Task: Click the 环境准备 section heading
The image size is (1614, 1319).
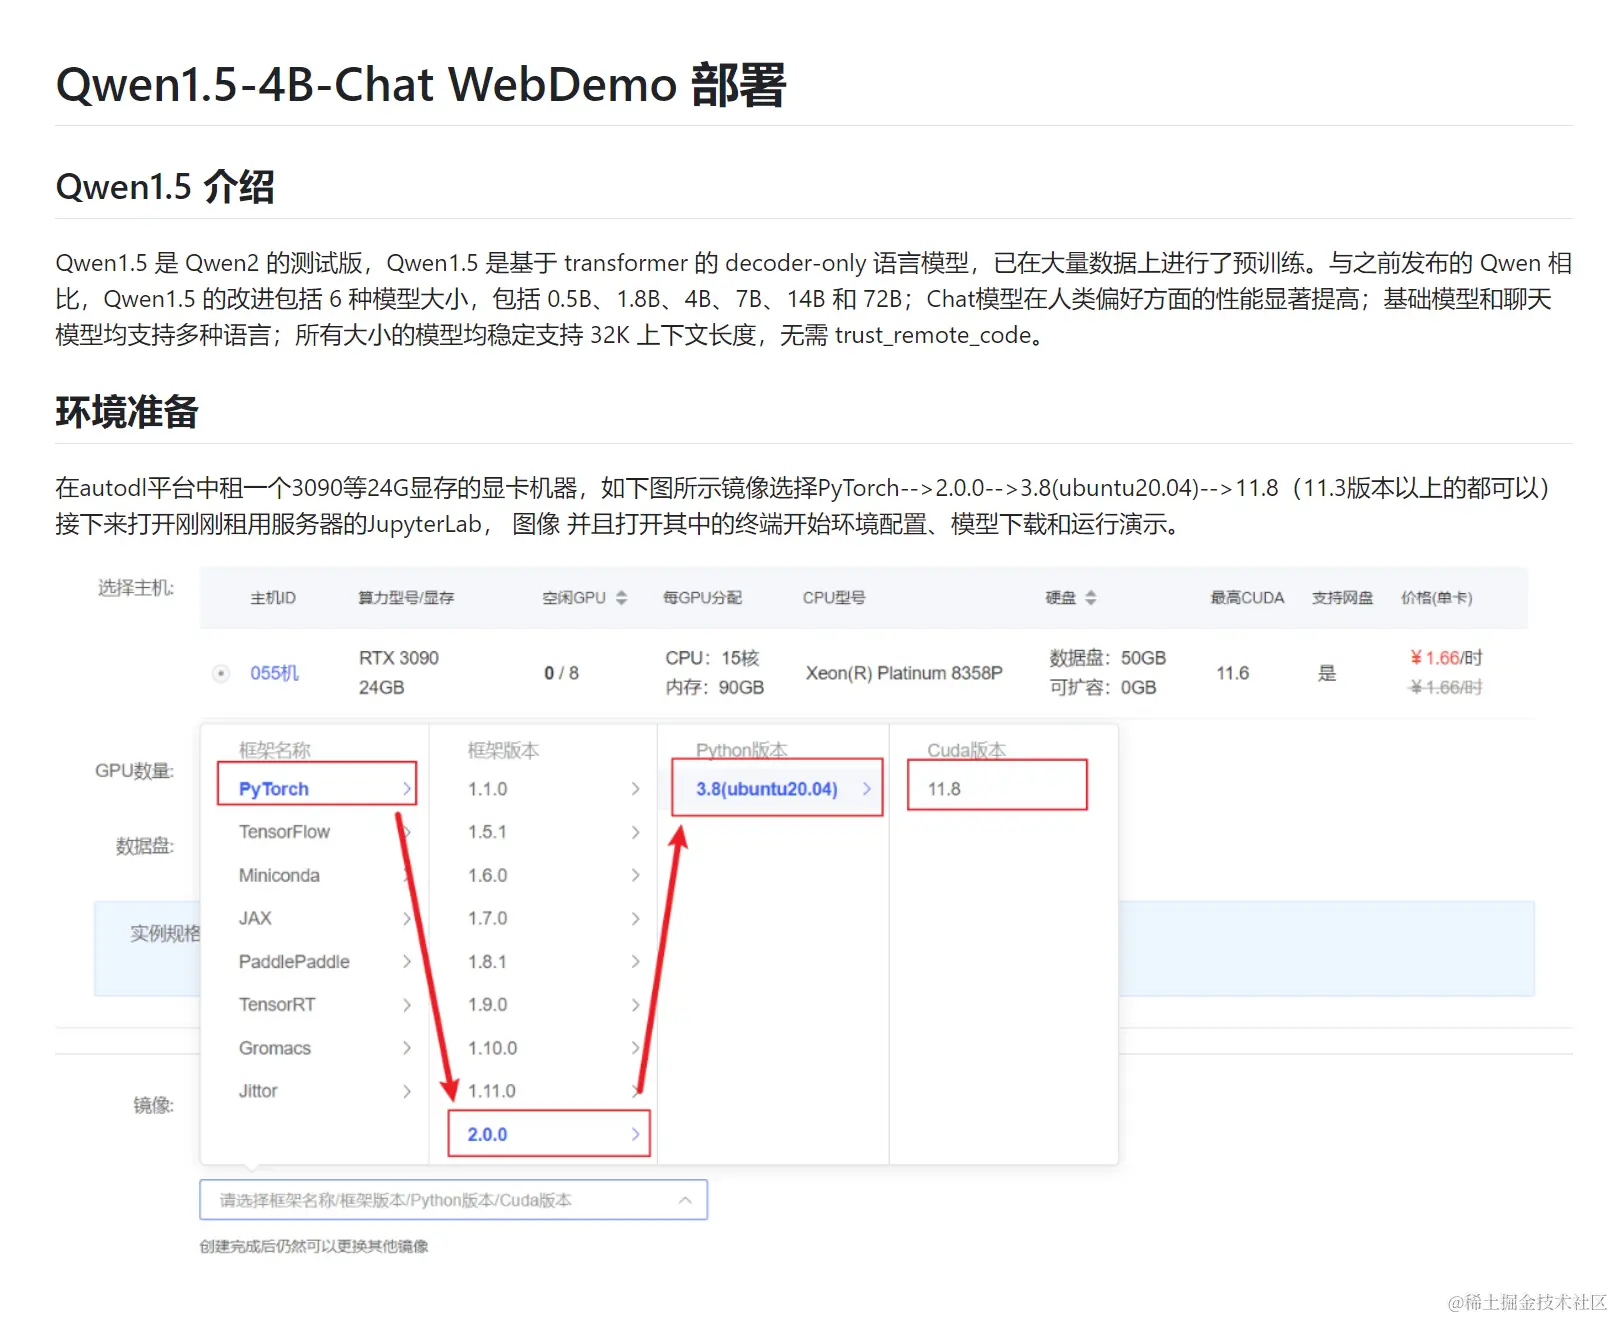Action: pyautogui.click(x=127, y=412)
